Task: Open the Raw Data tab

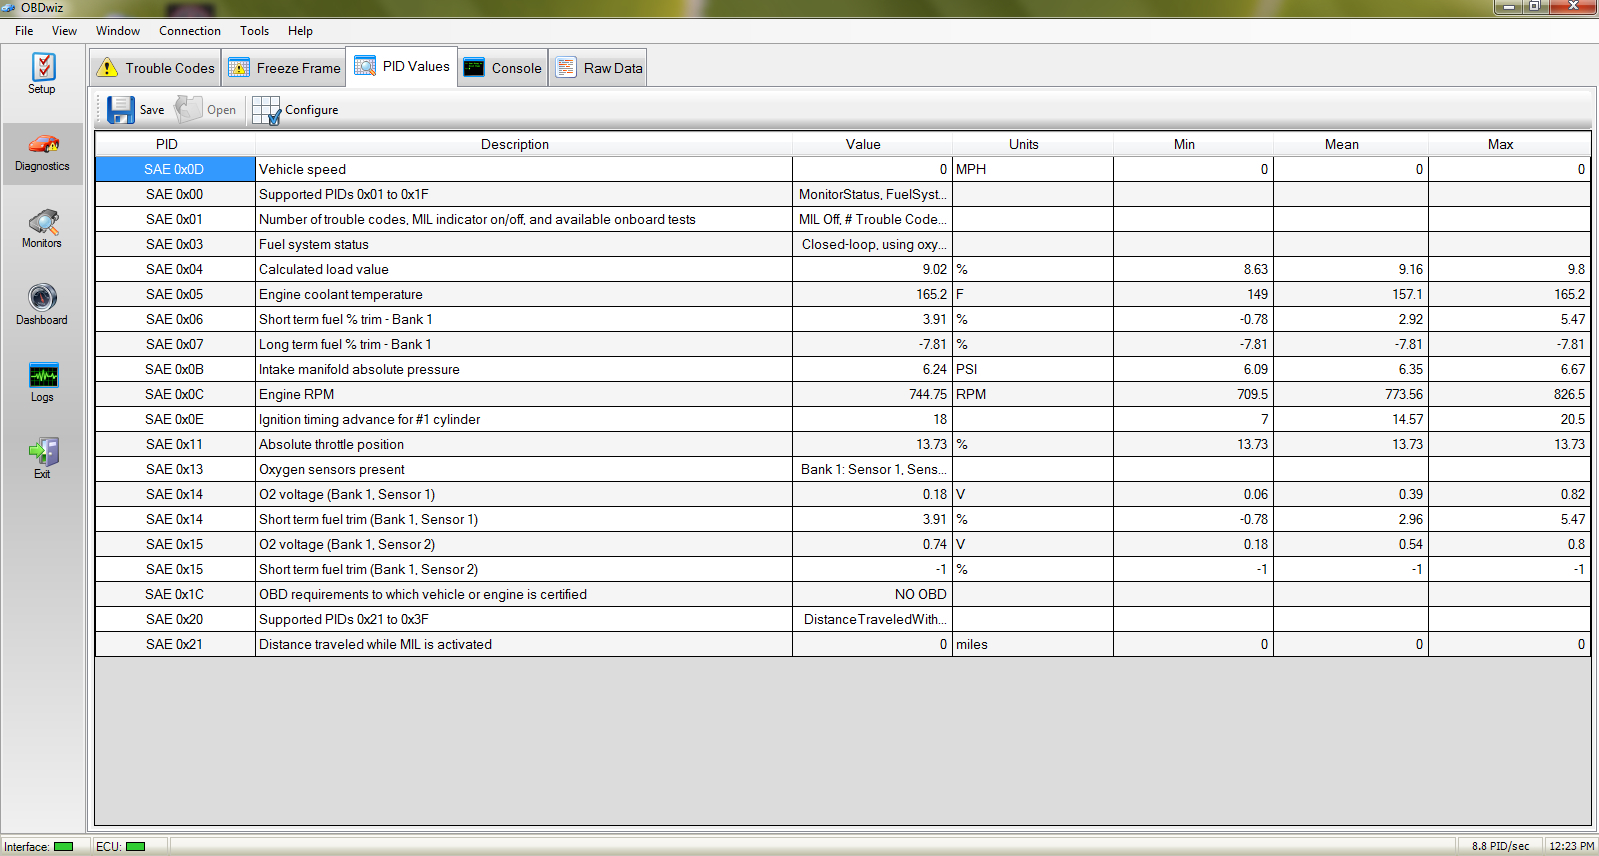Action: tap(600, 68)
